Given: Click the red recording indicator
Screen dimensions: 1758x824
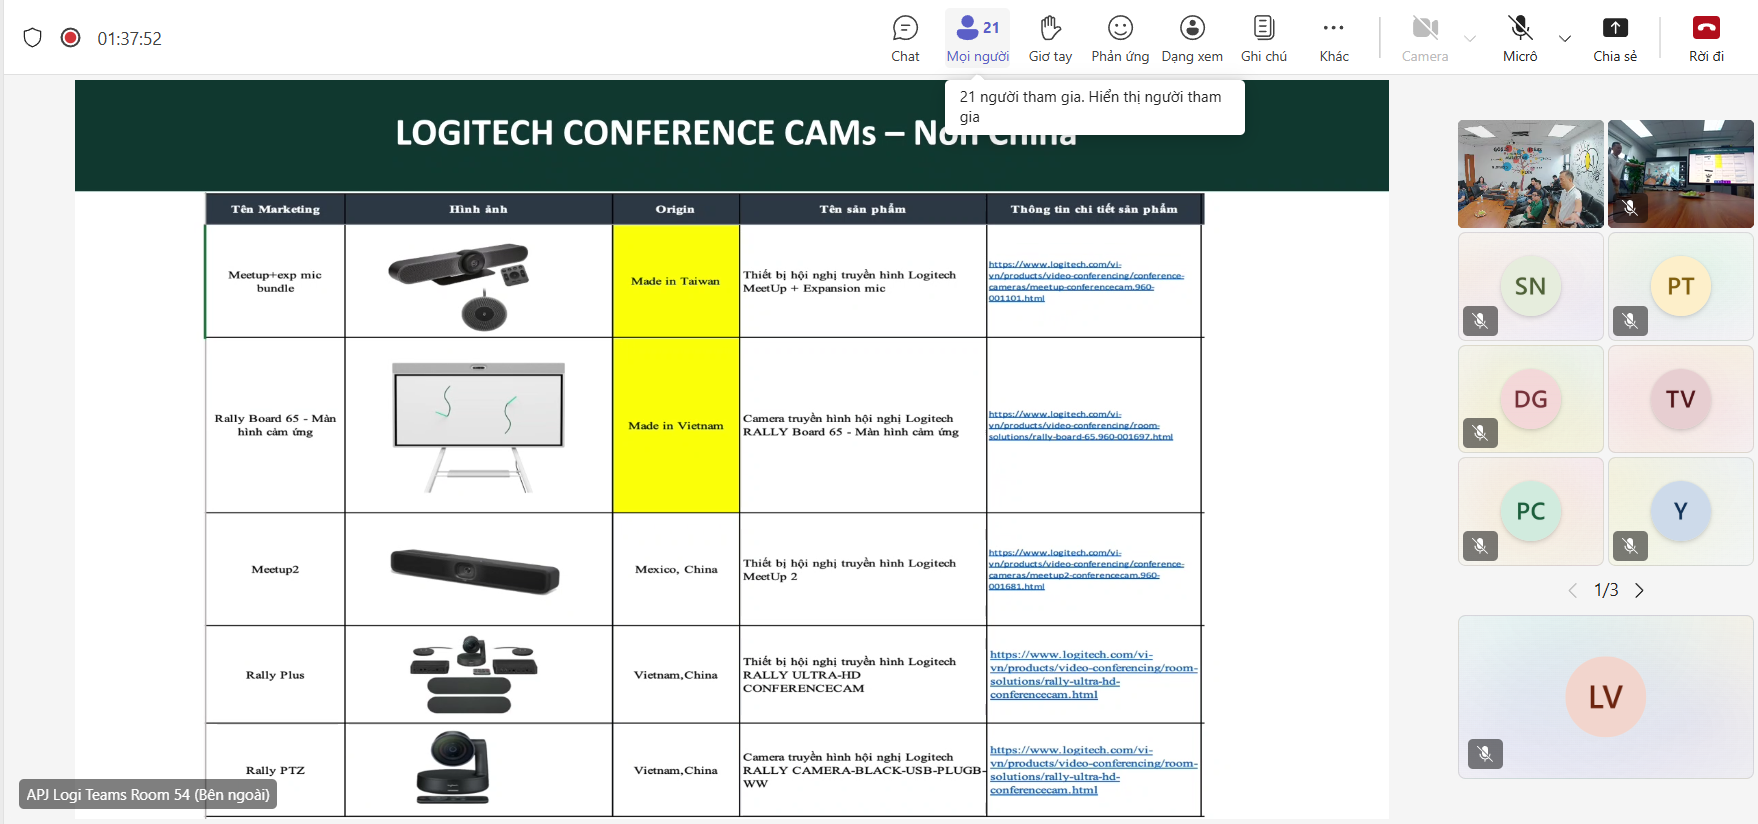Looking at the screenshot, I should 70,38.
